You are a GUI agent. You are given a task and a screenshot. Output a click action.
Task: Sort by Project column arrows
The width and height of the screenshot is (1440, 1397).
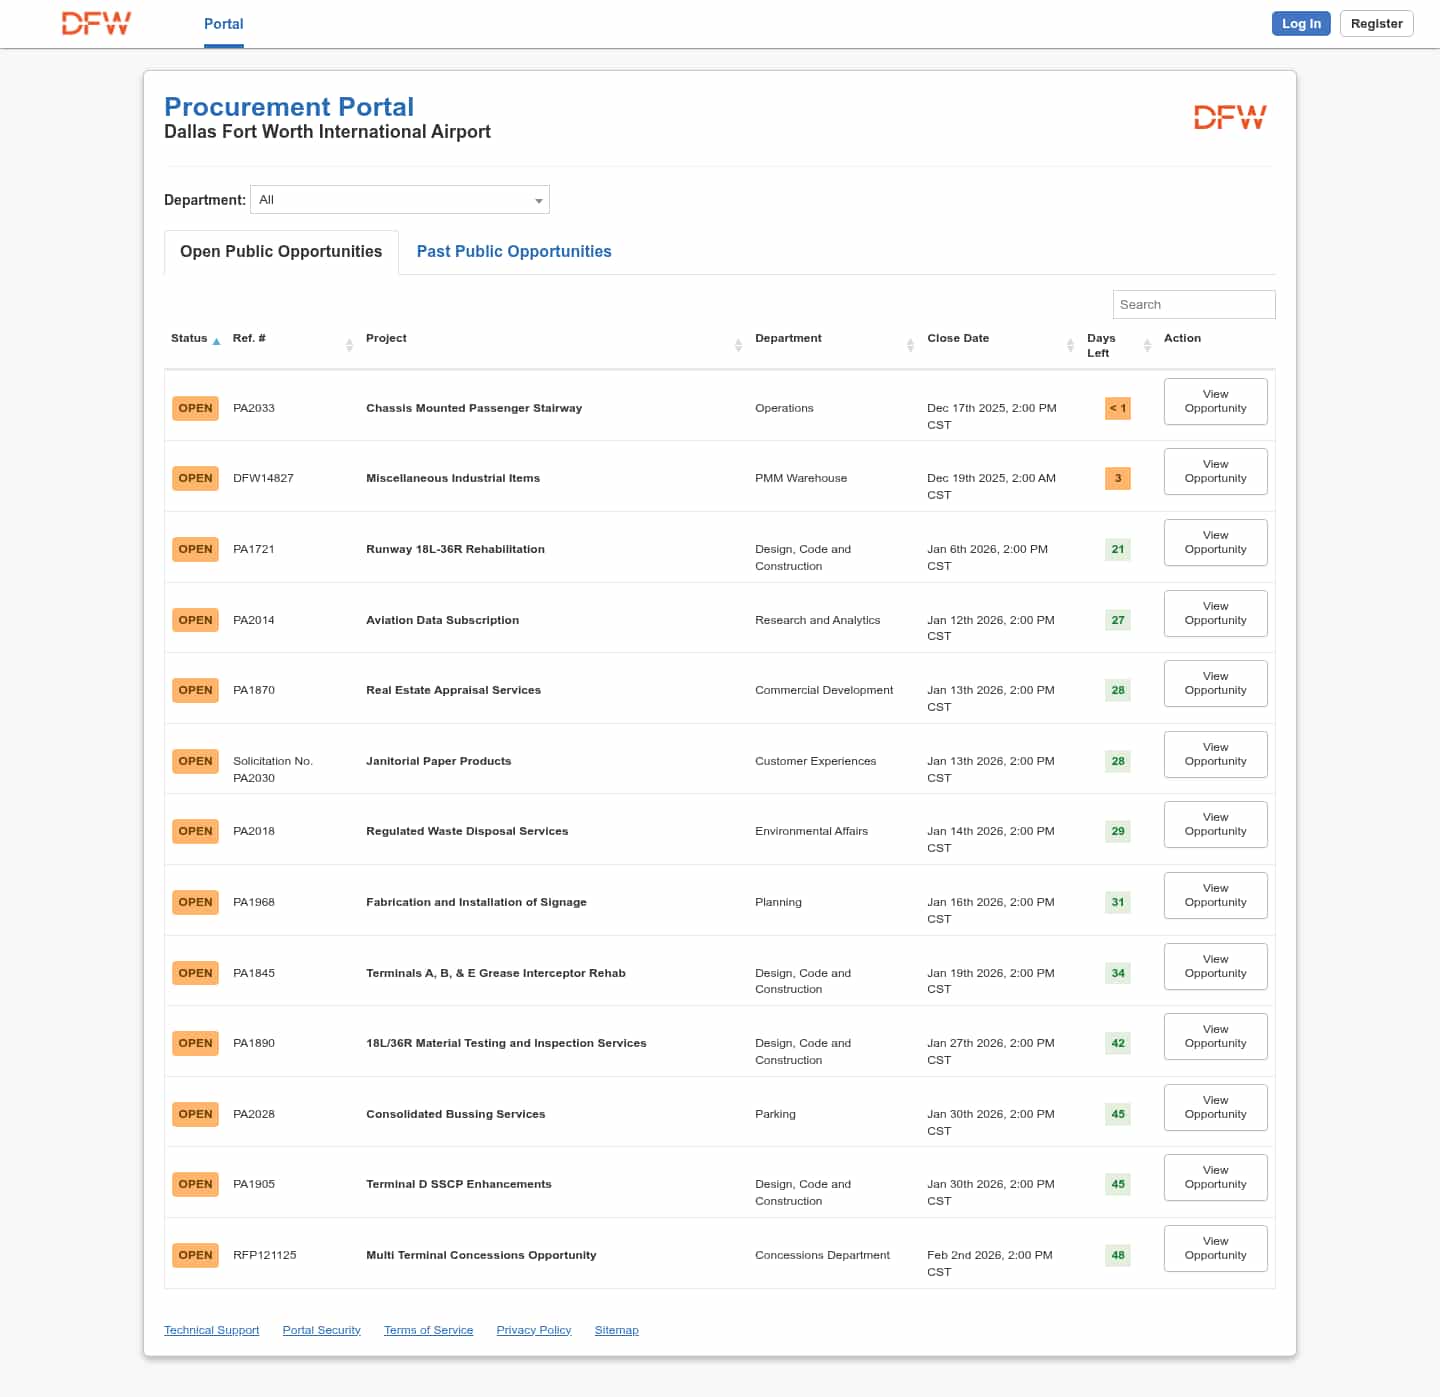coord(738,345)
